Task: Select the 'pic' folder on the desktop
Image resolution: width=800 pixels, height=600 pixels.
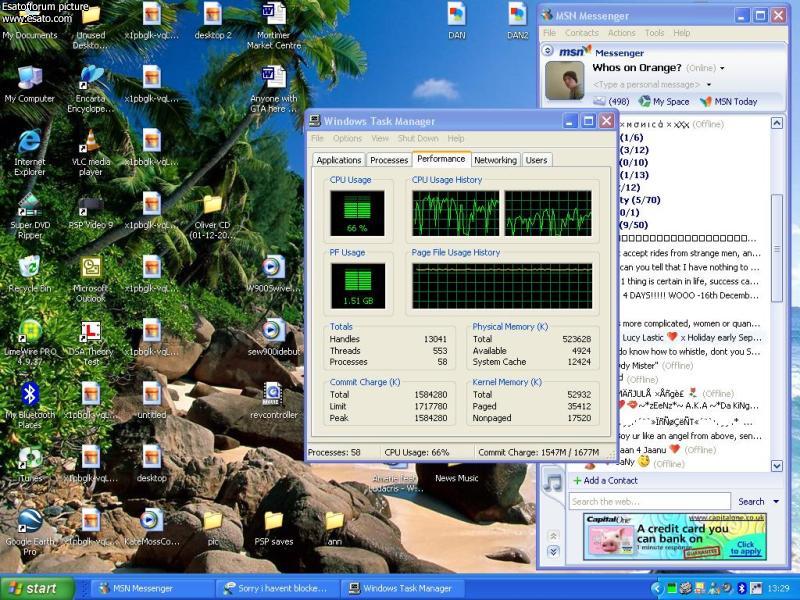Action: (213, 528)
